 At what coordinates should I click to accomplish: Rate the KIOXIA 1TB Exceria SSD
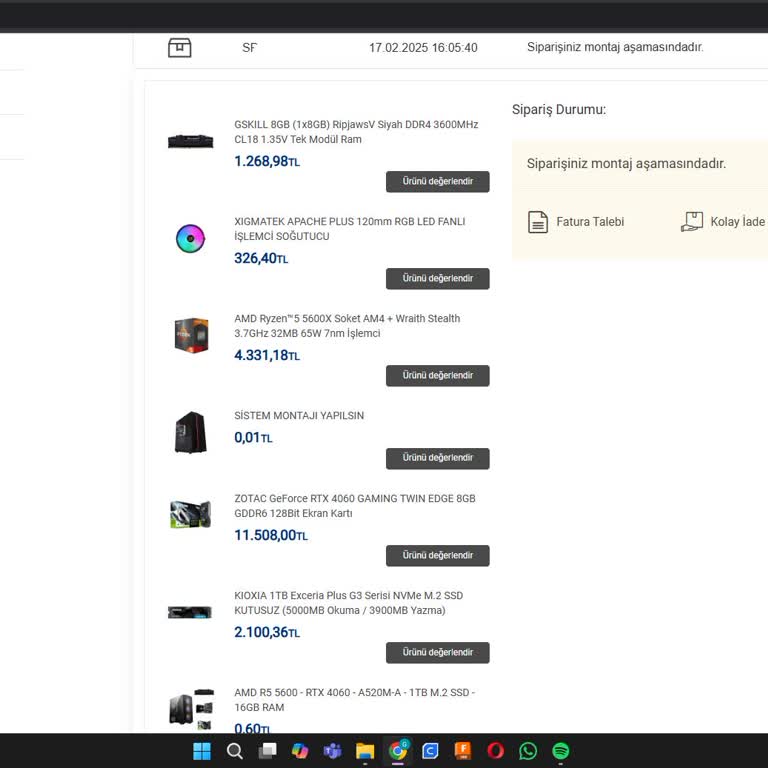(x=437, y=653)
